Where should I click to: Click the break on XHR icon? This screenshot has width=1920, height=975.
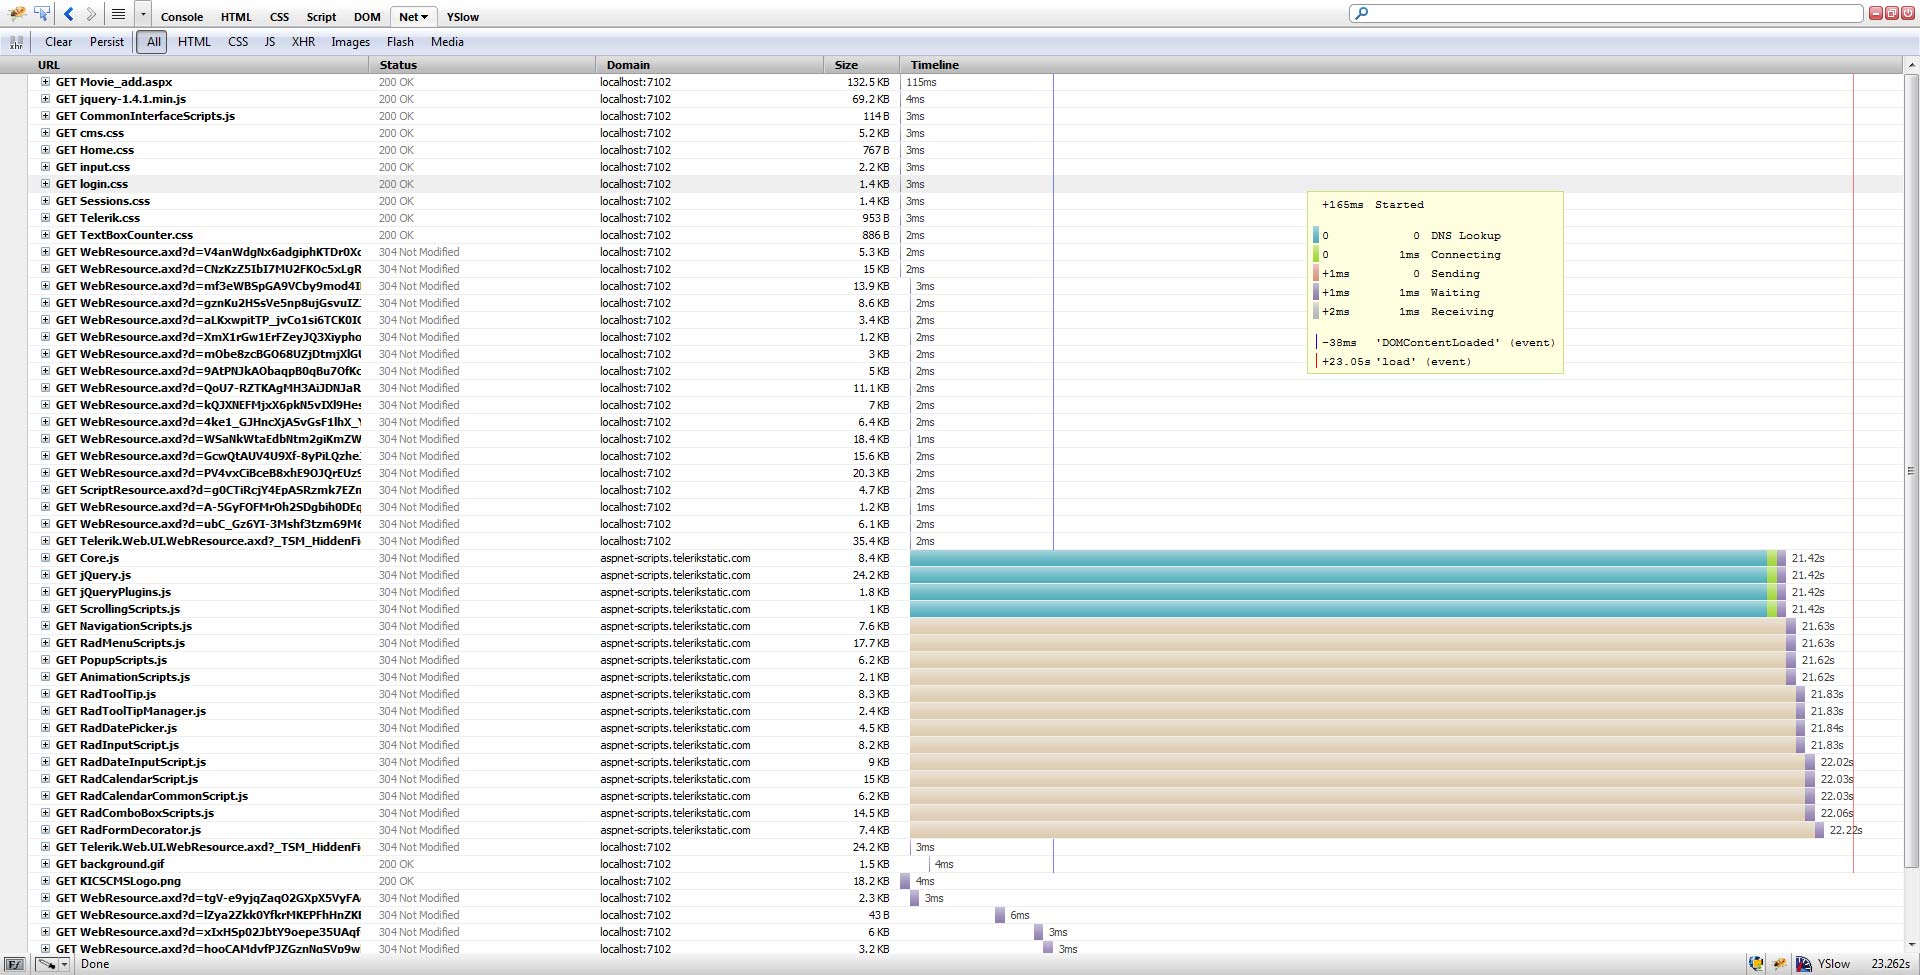(16, 42)
